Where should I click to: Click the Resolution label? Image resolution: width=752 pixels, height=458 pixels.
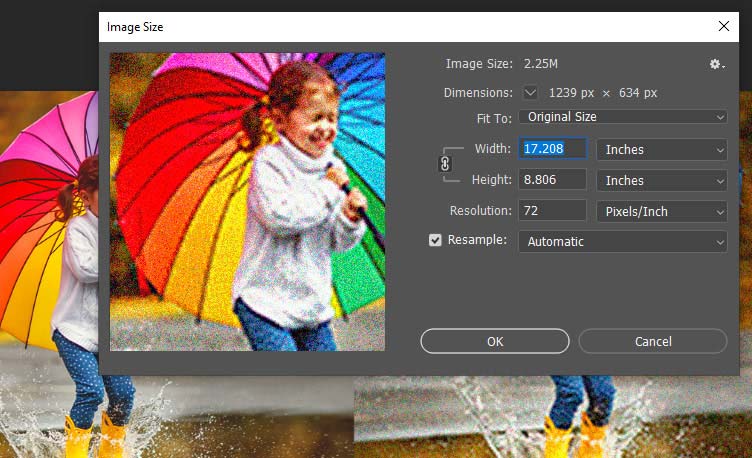tap(480, 211)
